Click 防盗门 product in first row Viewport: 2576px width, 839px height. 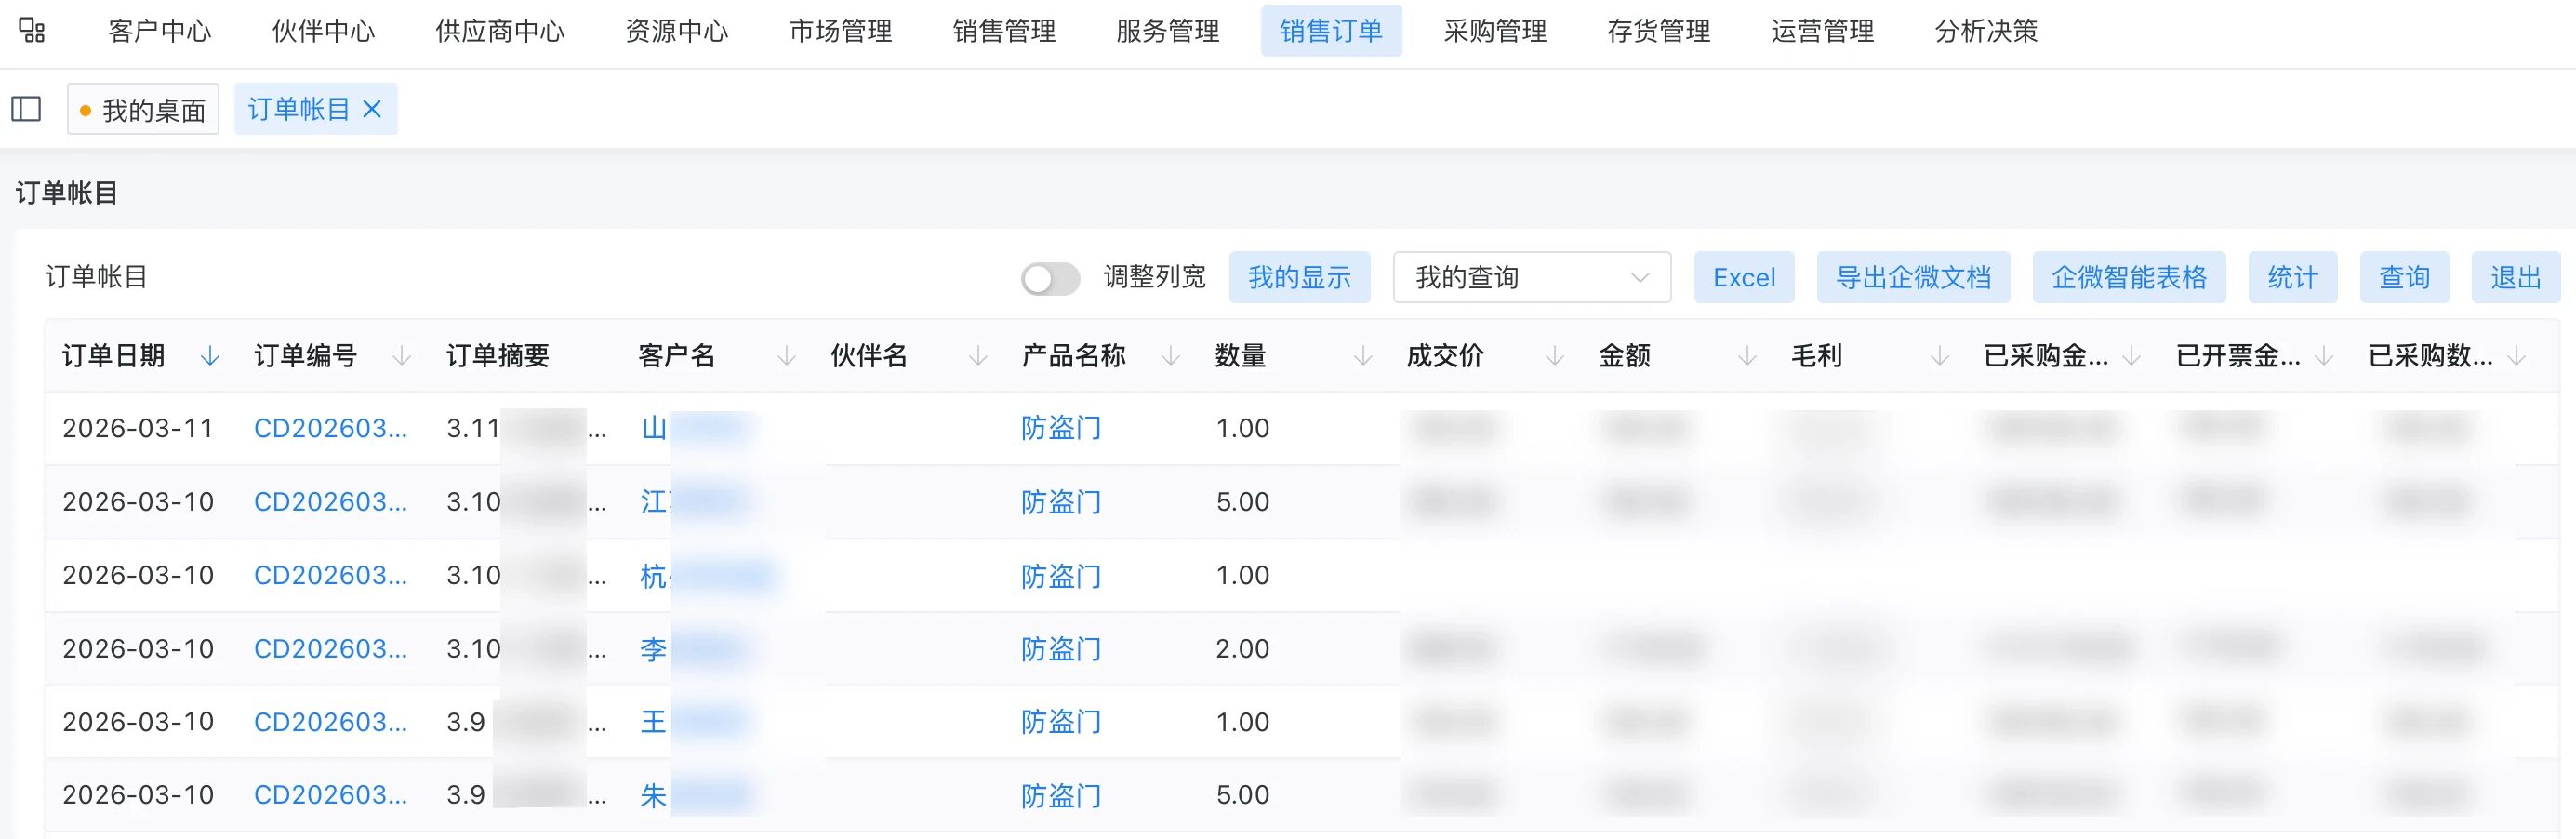(x=1061, y=428)
